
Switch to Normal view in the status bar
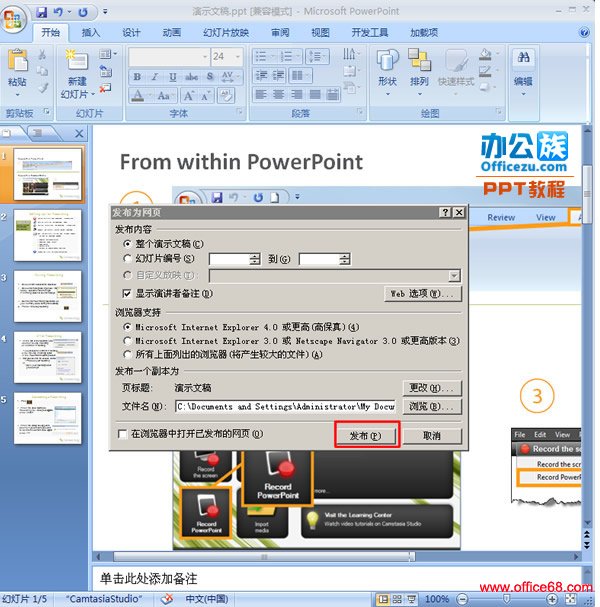pos(383,599)
